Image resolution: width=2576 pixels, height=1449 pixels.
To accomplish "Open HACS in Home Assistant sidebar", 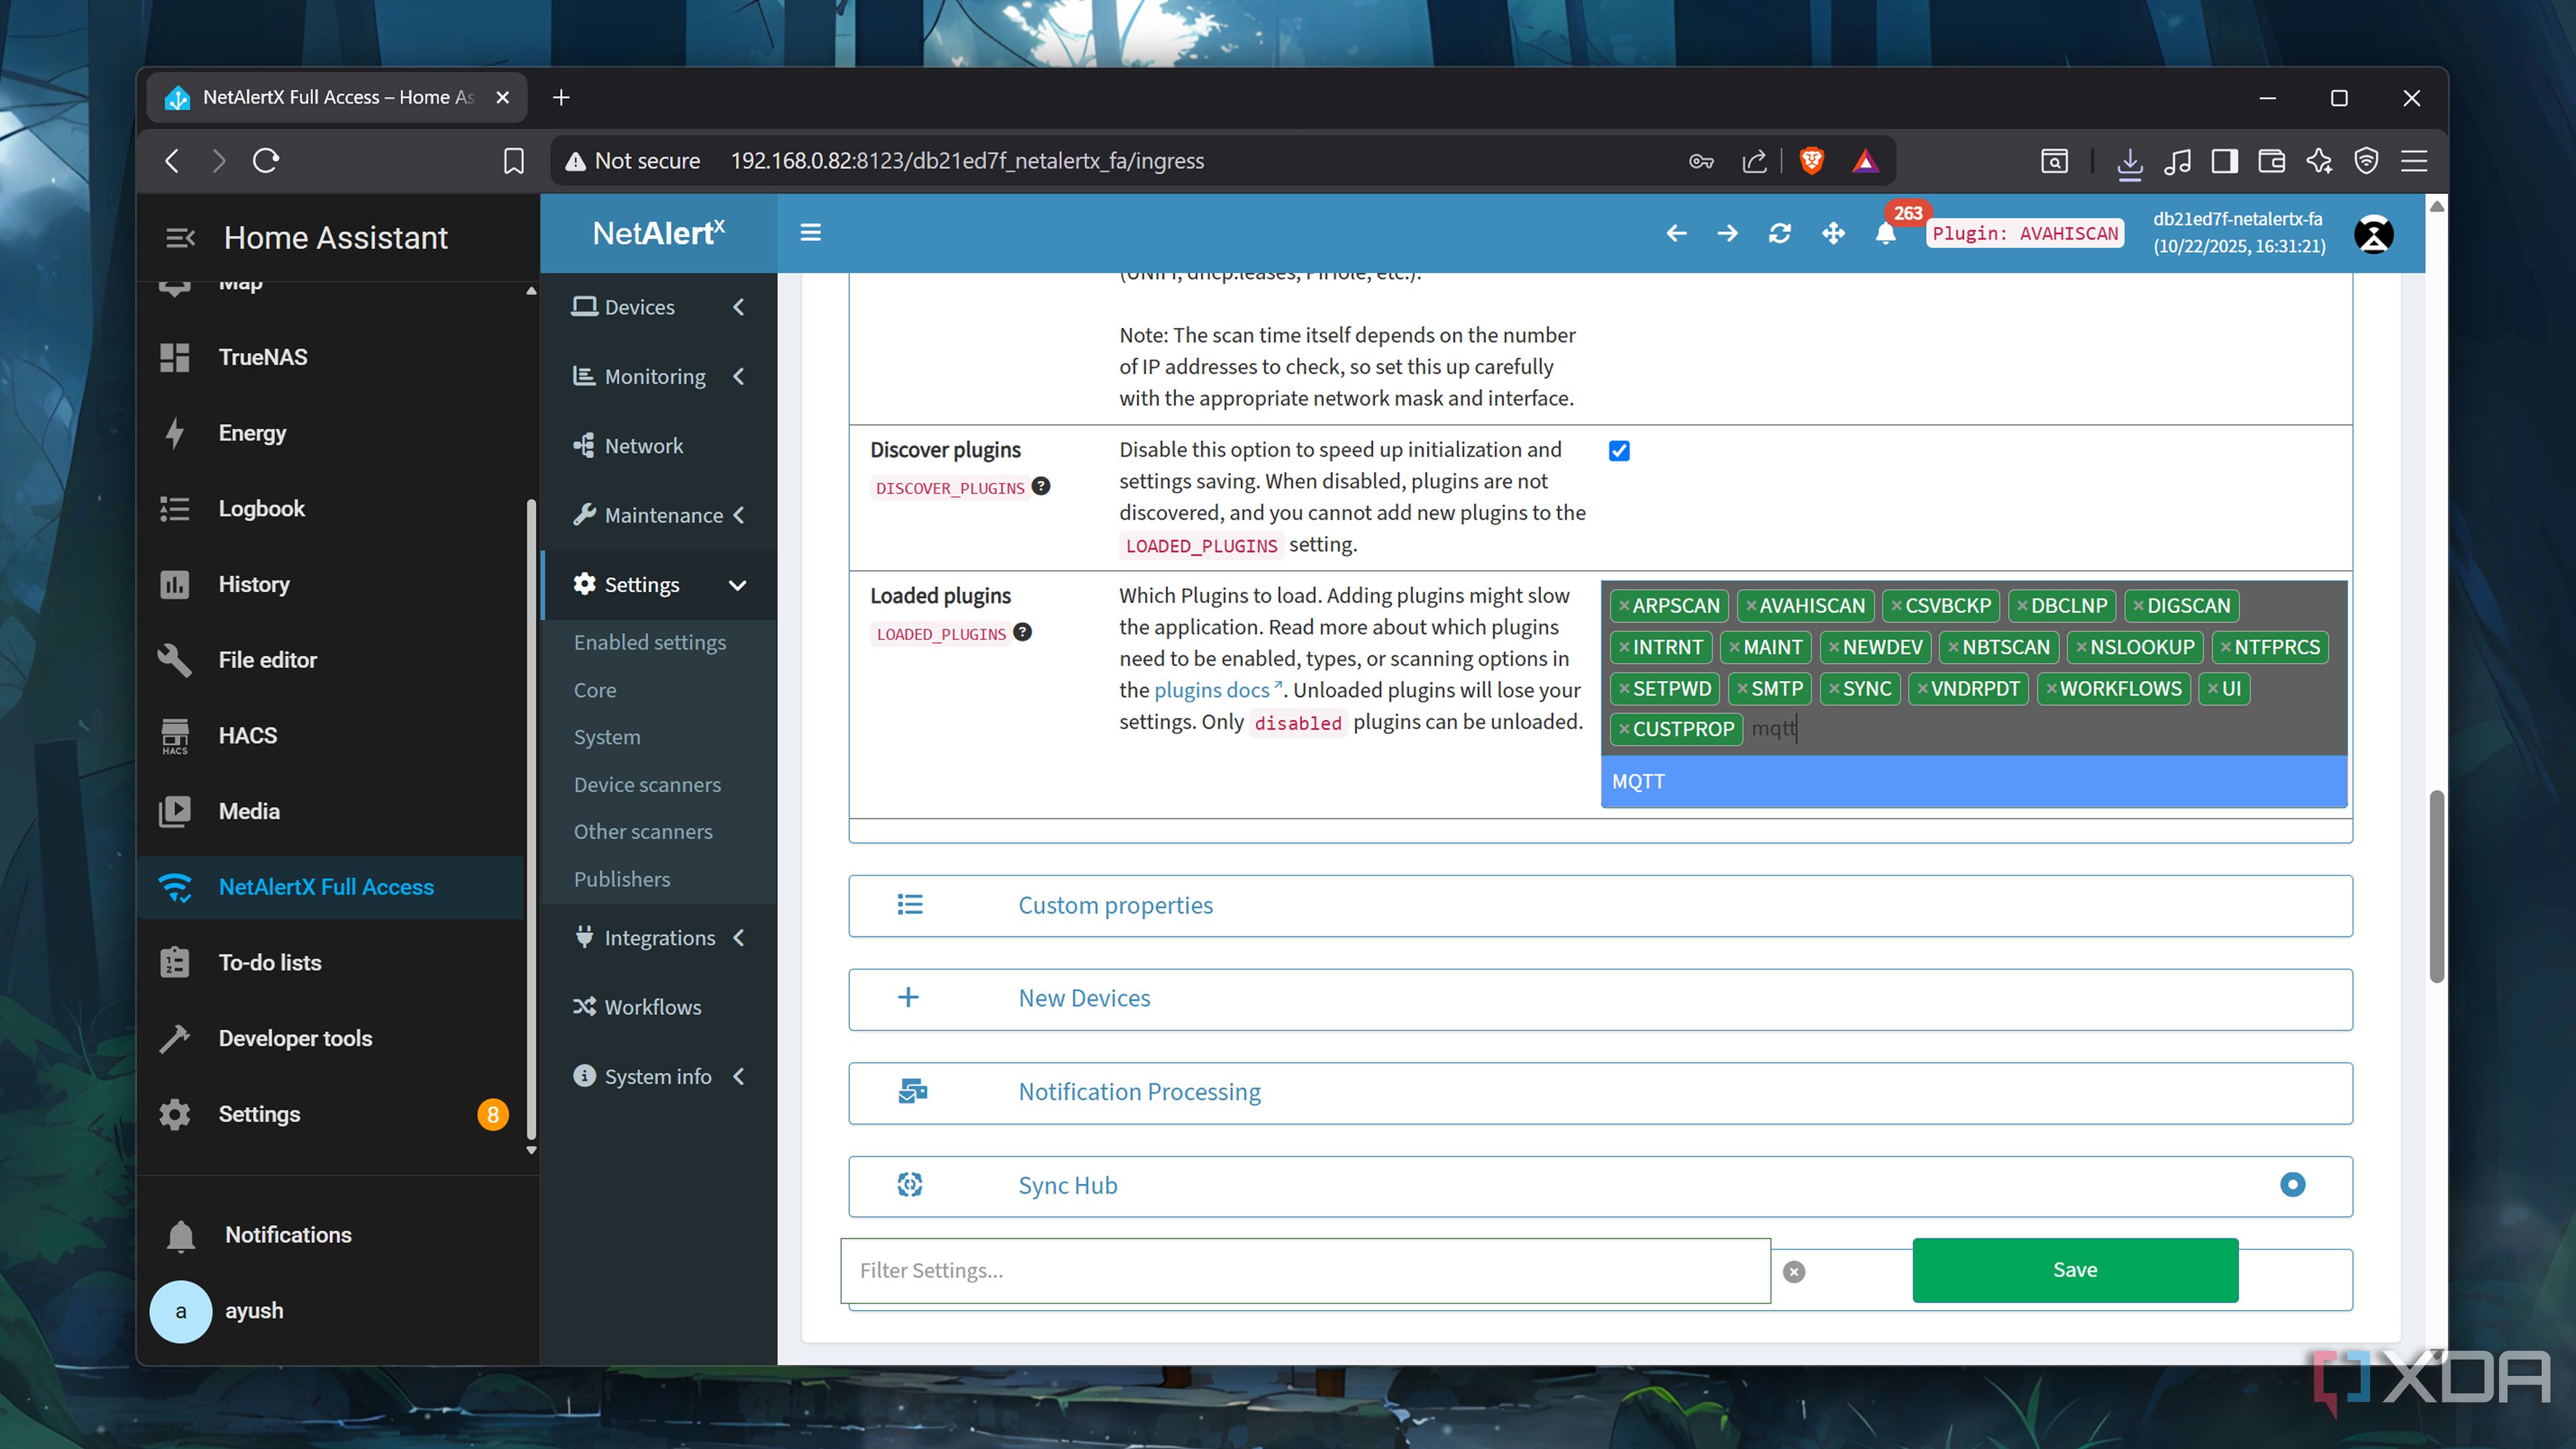I will point(330,735).
